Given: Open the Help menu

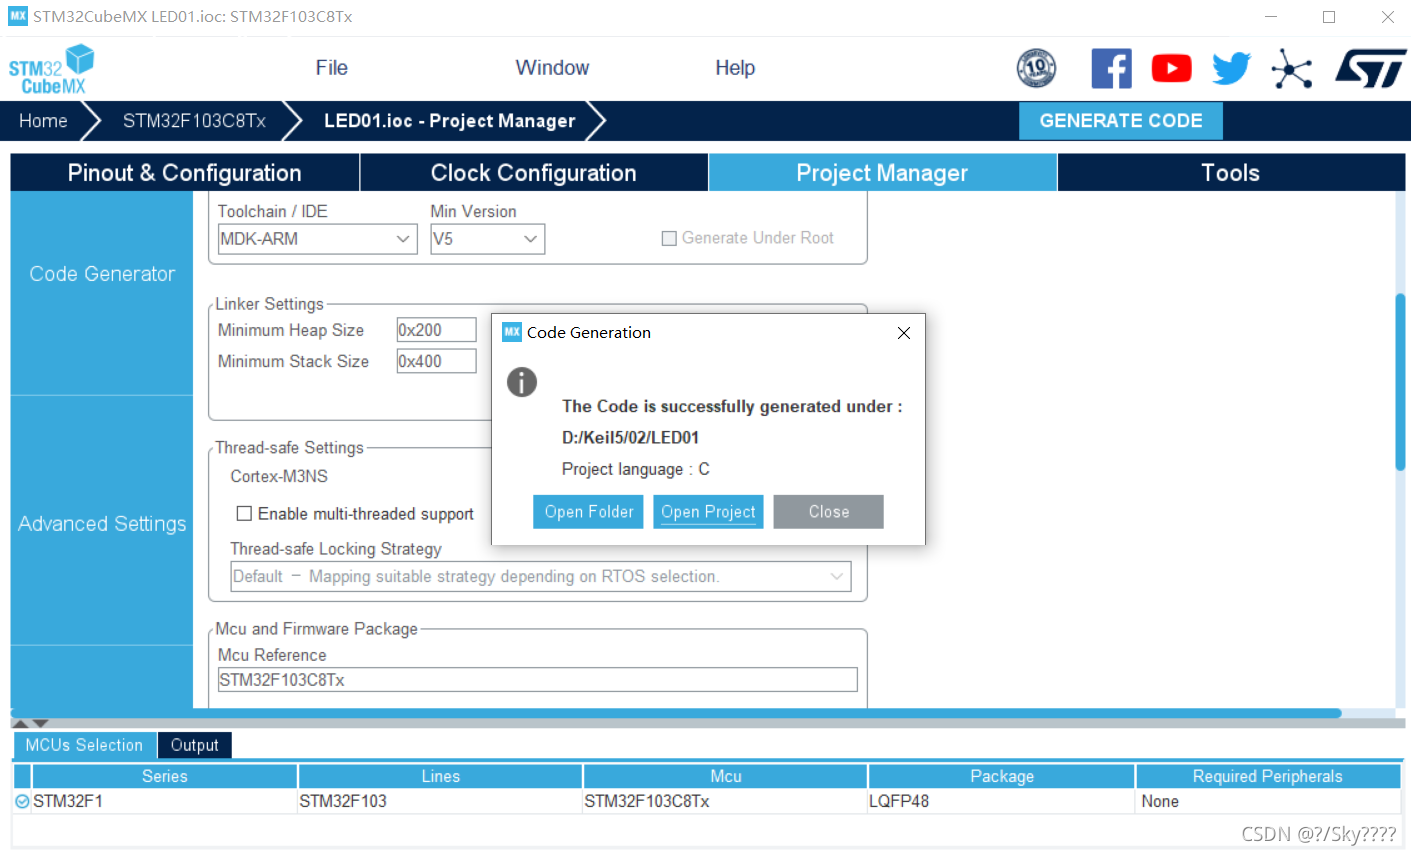Looking at the screenshot, I should tap(735, 68).
